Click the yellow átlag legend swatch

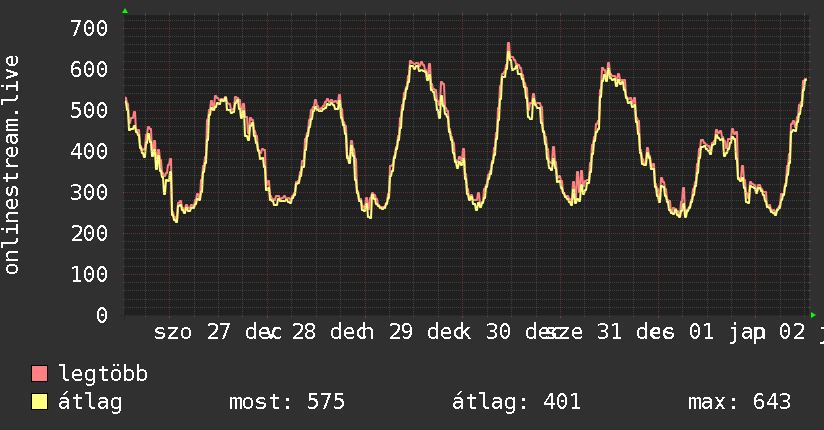click(39, 402)
